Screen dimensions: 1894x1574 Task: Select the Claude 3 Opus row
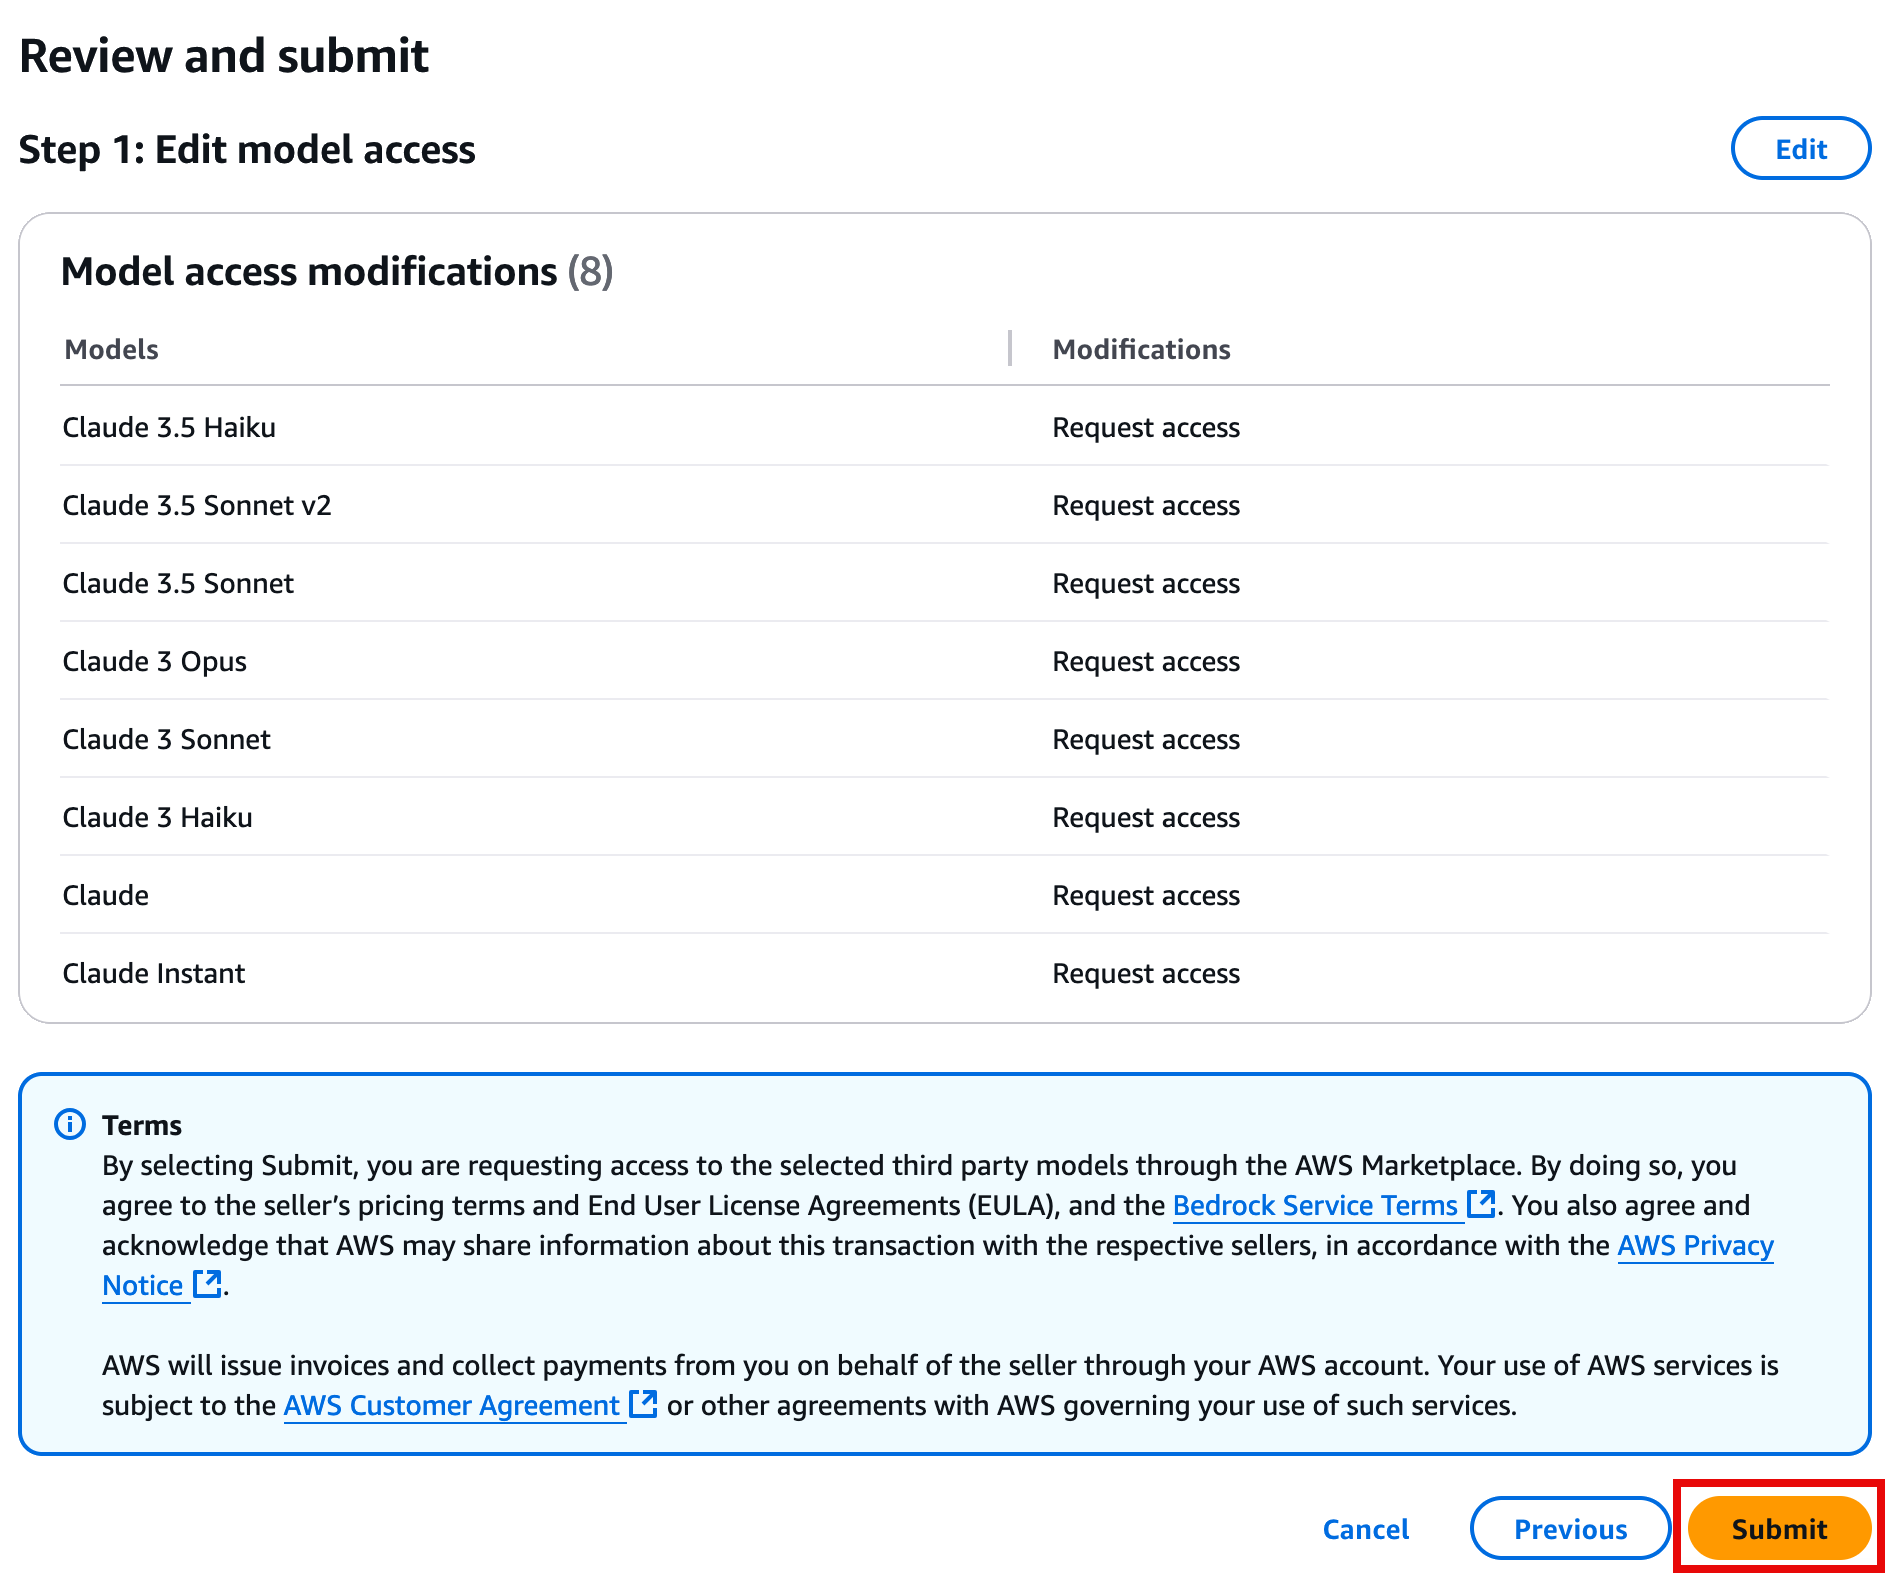pyautogui.click(x=155, y=661)
